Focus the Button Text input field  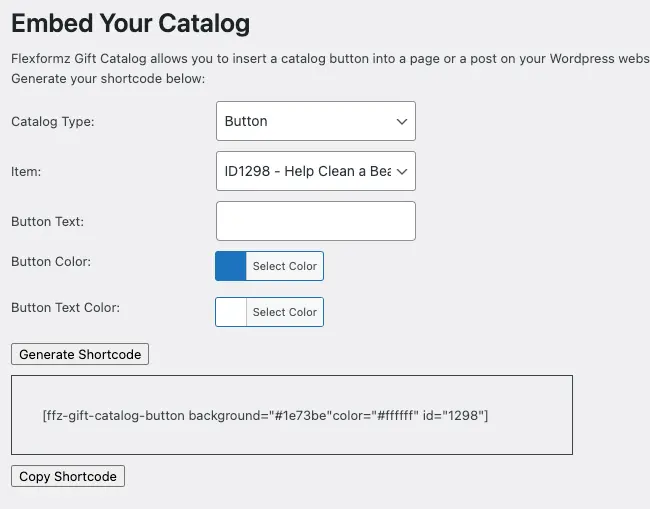pos(315,221)
